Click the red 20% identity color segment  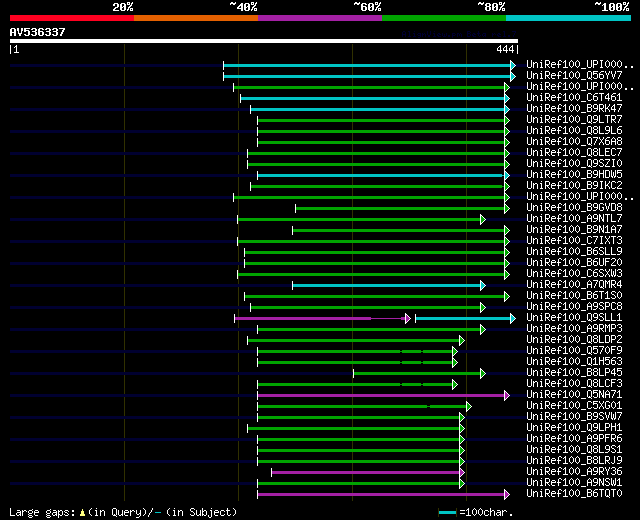coord(72,18)
